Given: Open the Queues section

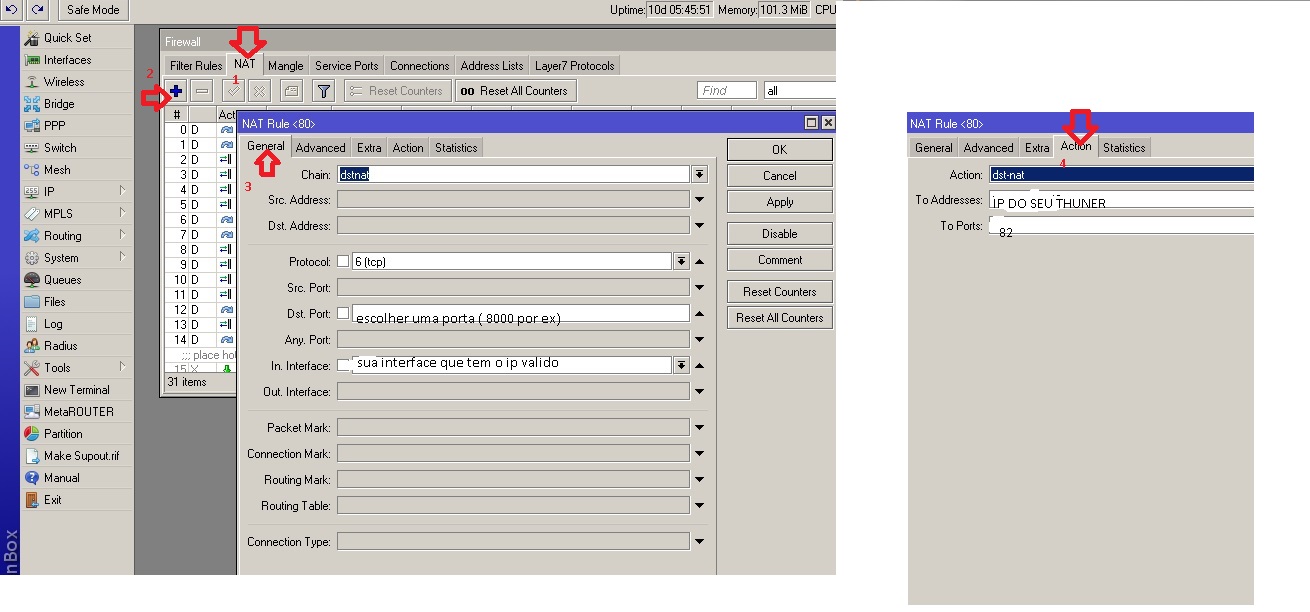Looking at the screenshot, I should 62,279.
